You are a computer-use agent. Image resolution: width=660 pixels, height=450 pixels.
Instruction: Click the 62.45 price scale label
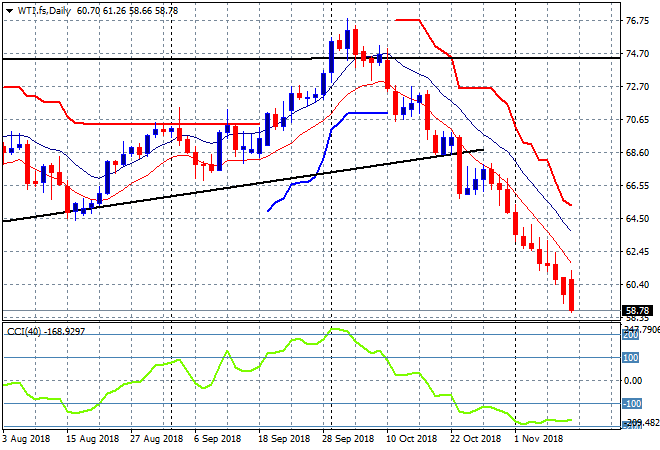637,252
